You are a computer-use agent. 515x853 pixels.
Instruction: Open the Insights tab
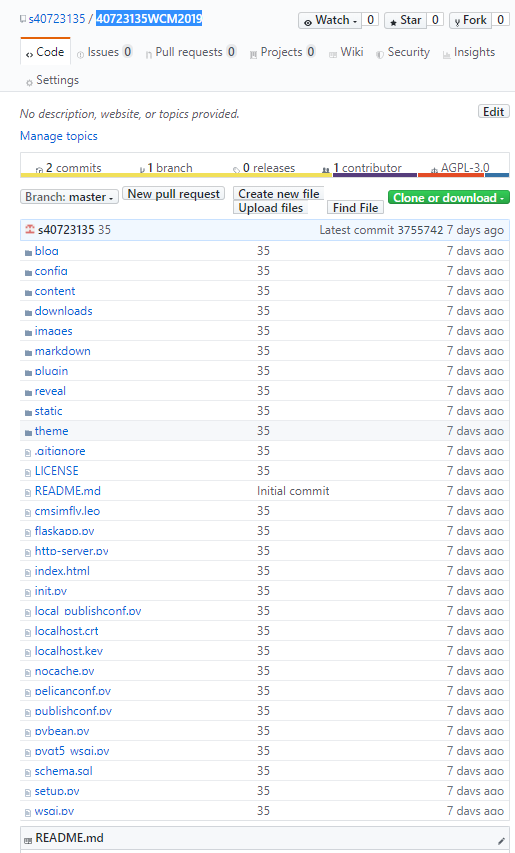pyautogui.click(x=469, y=52)
